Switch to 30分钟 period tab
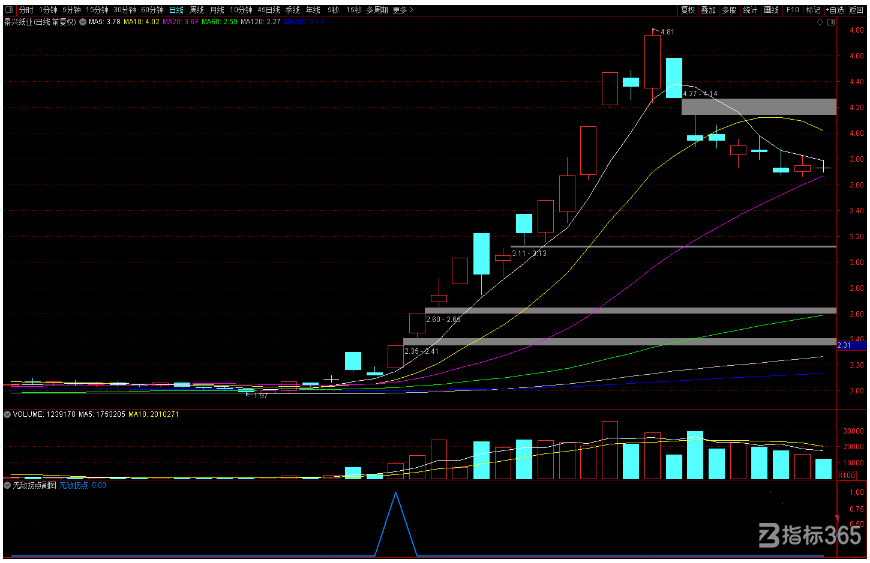 (x=125, y=10)
